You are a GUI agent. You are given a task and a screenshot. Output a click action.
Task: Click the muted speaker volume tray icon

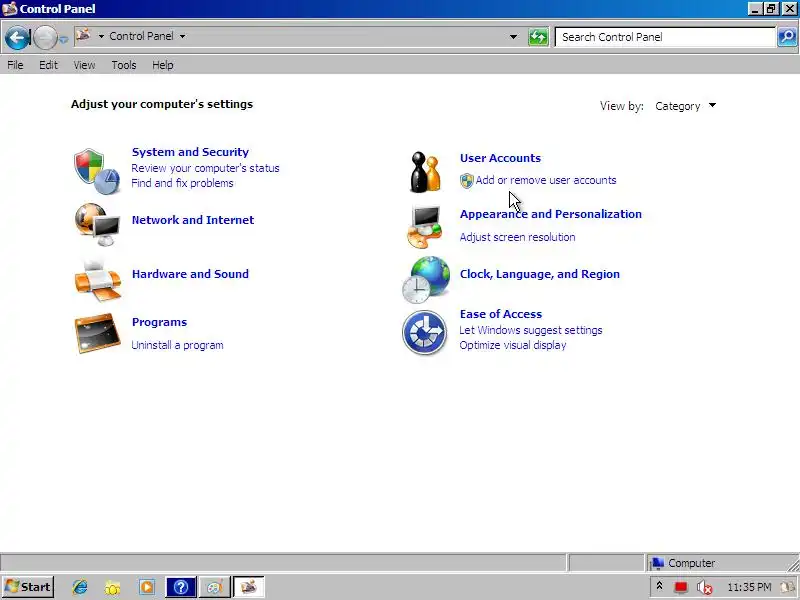(x=704, y=588)
